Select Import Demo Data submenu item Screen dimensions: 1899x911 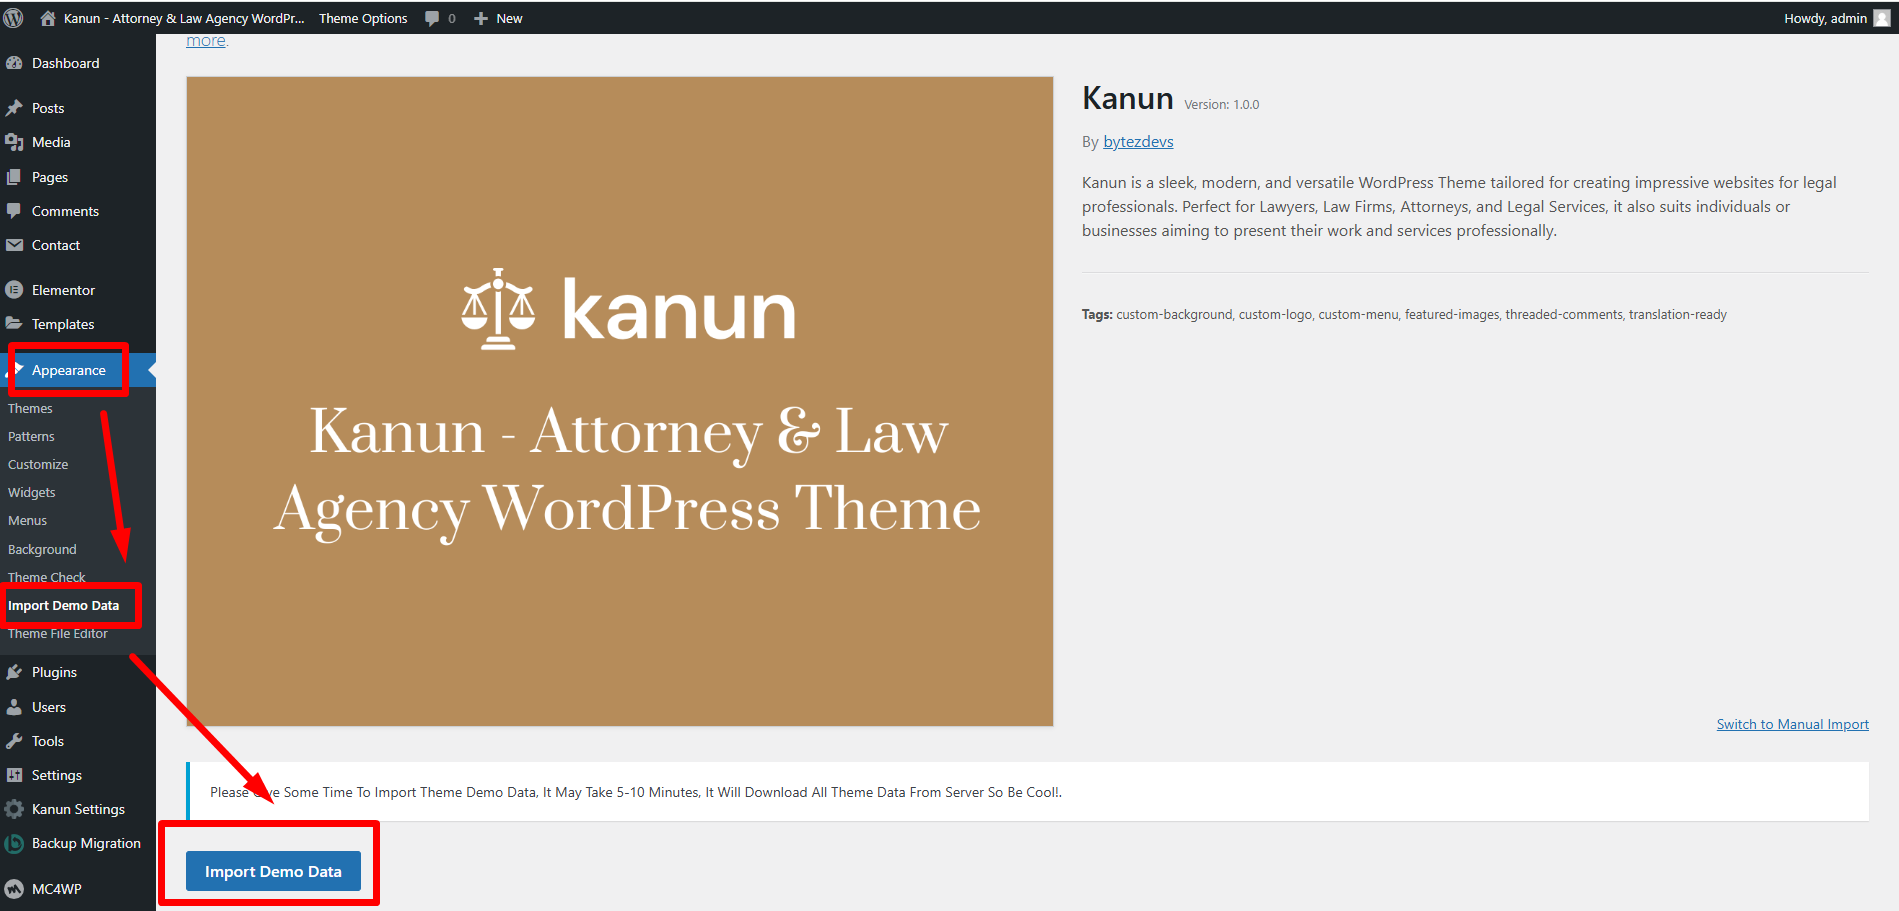click(63, 605)
